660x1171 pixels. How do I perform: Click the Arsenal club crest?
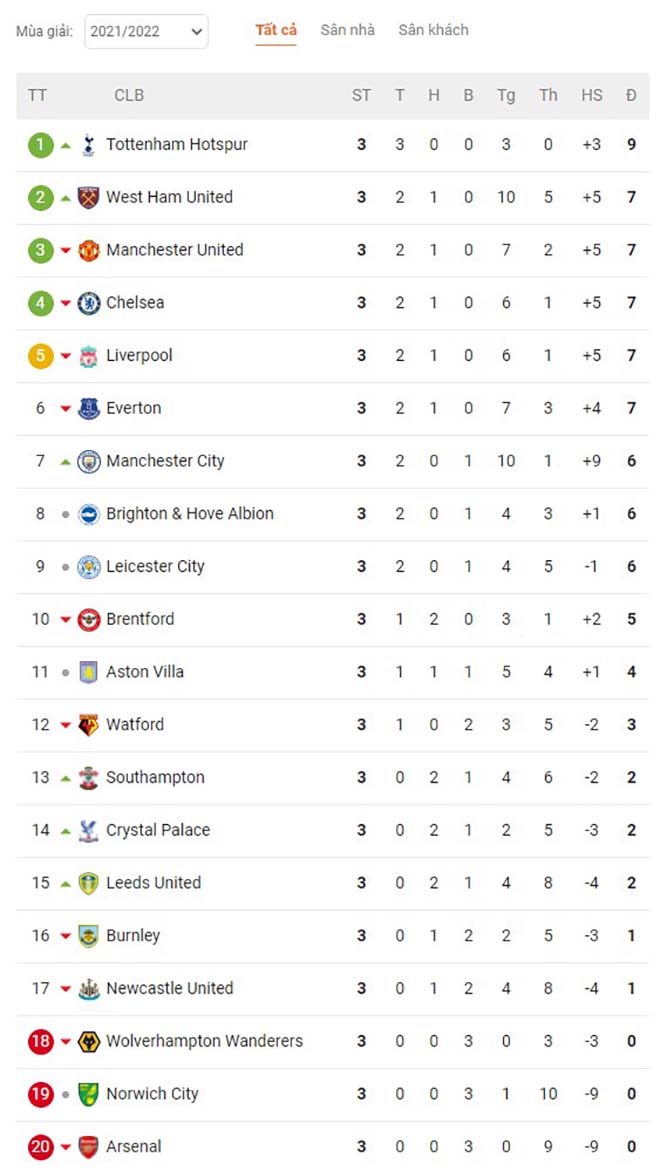click(89, 1147)
